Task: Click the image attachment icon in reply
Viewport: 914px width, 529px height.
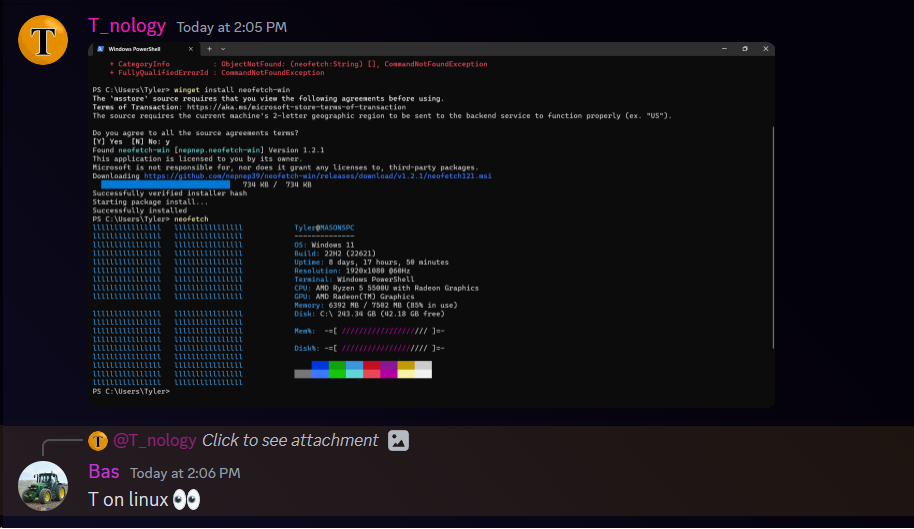Action: tap(398, 440)
